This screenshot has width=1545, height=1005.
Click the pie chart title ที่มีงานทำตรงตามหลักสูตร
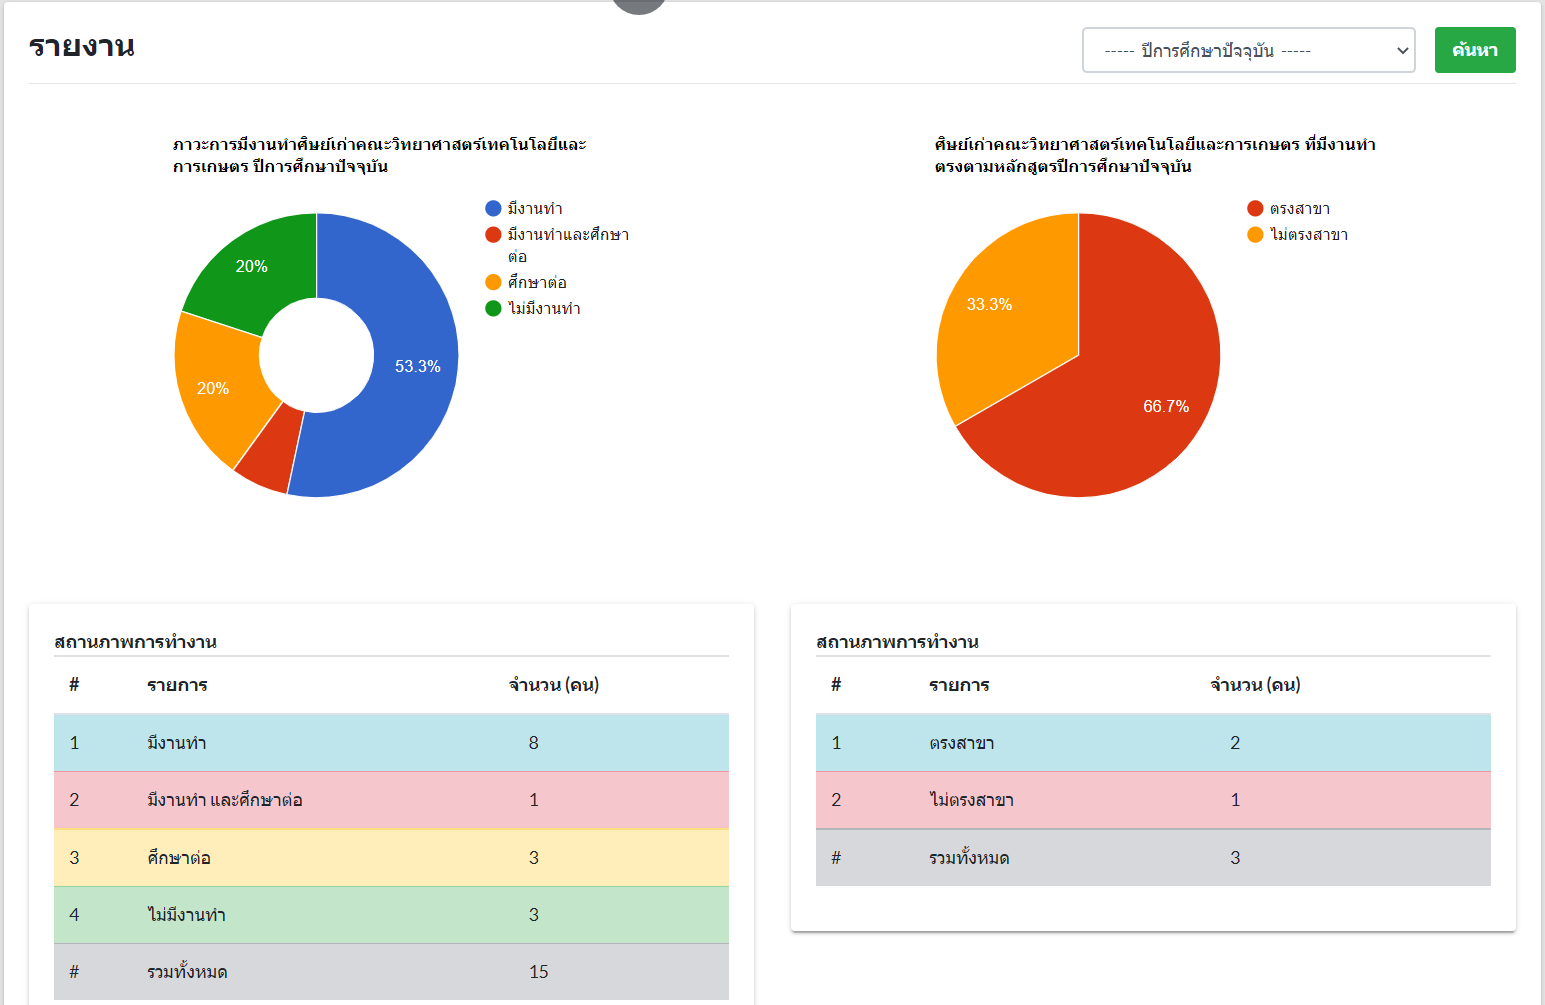tap(1155, 155)
